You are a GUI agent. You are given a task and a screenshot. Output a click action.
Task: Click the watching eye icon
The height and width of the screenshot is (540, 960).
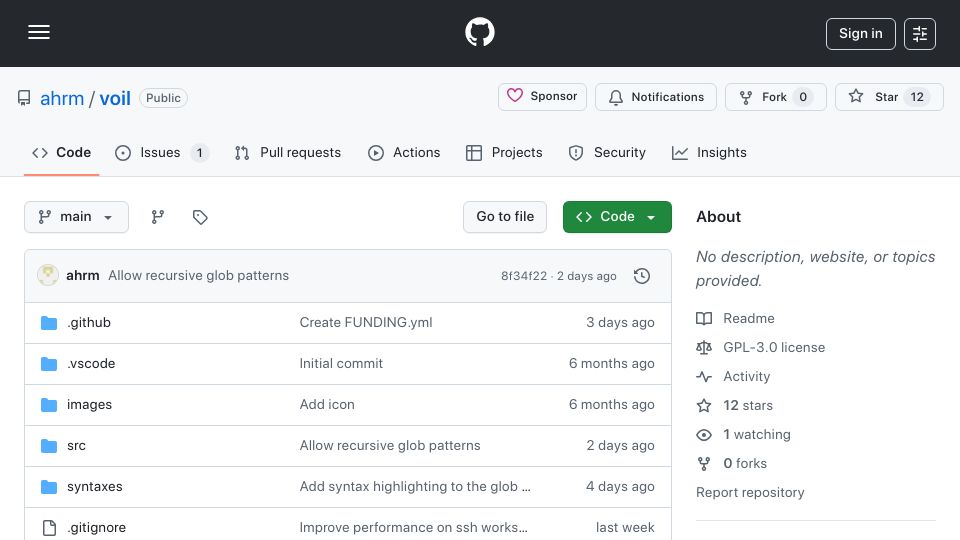(704, 435)
